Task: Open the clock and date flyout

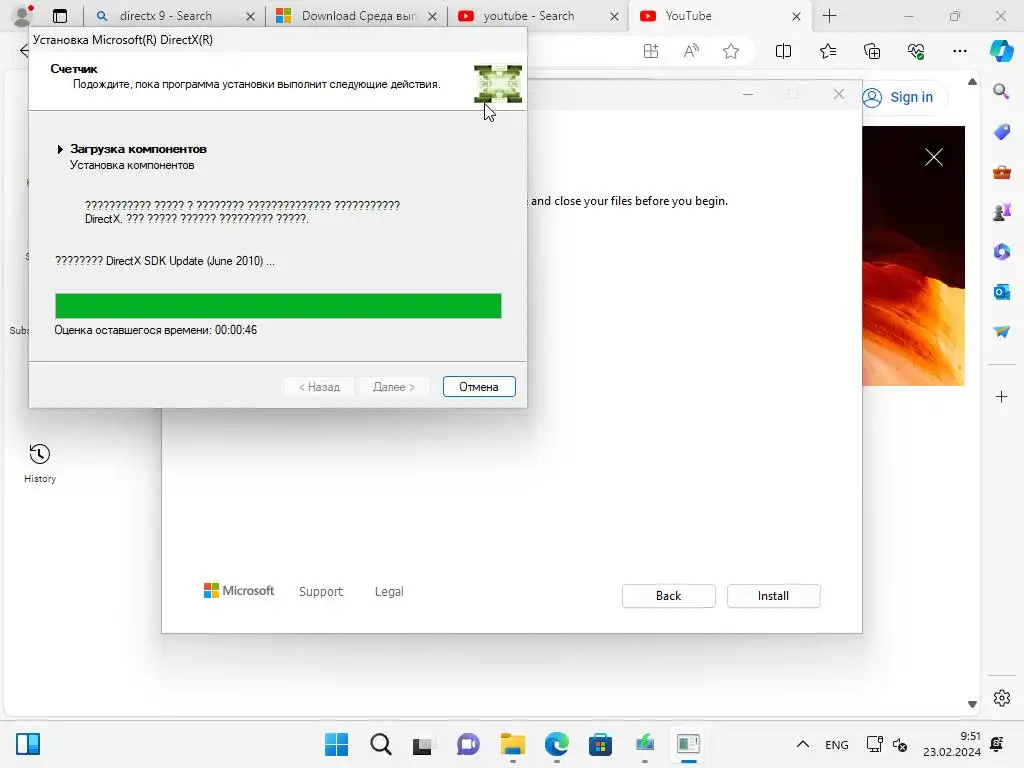Action: [952, 744]
